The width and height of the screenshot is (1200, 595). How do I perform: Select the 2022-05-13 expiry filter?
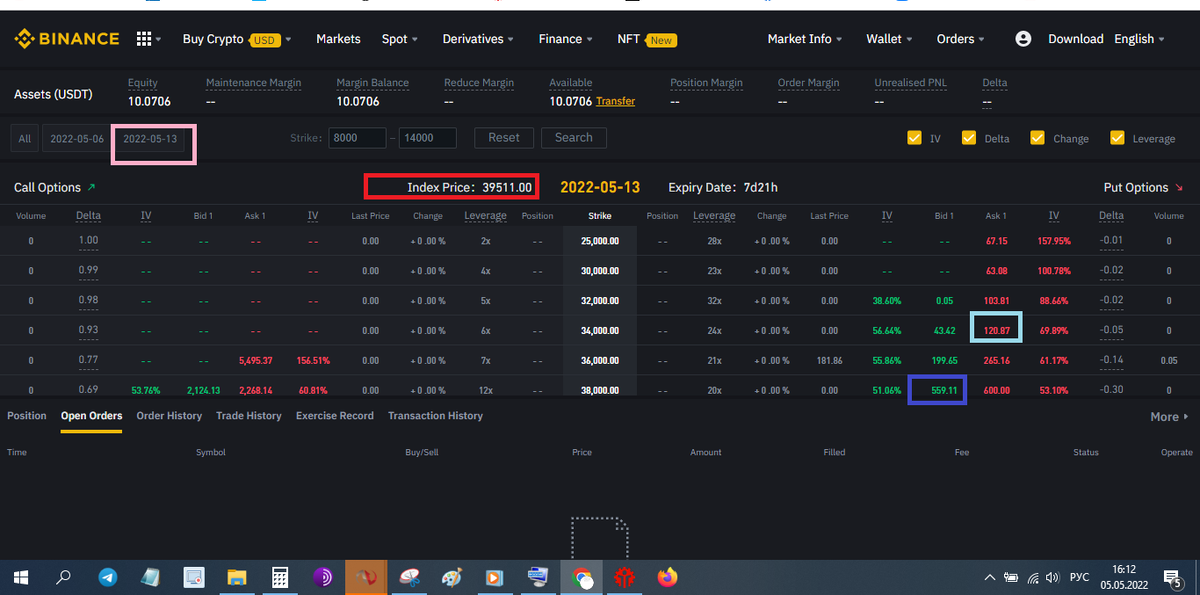150,139
